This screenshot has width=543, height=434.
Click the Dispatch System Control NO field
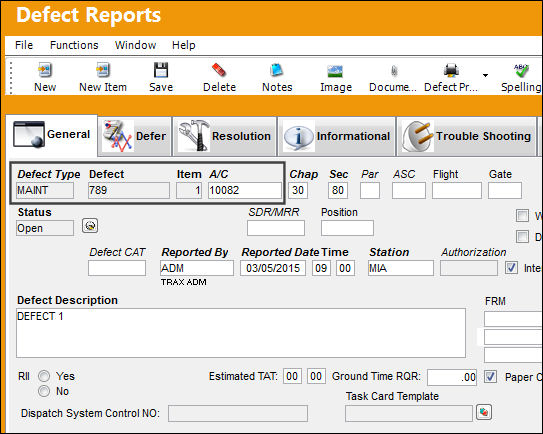238,413
